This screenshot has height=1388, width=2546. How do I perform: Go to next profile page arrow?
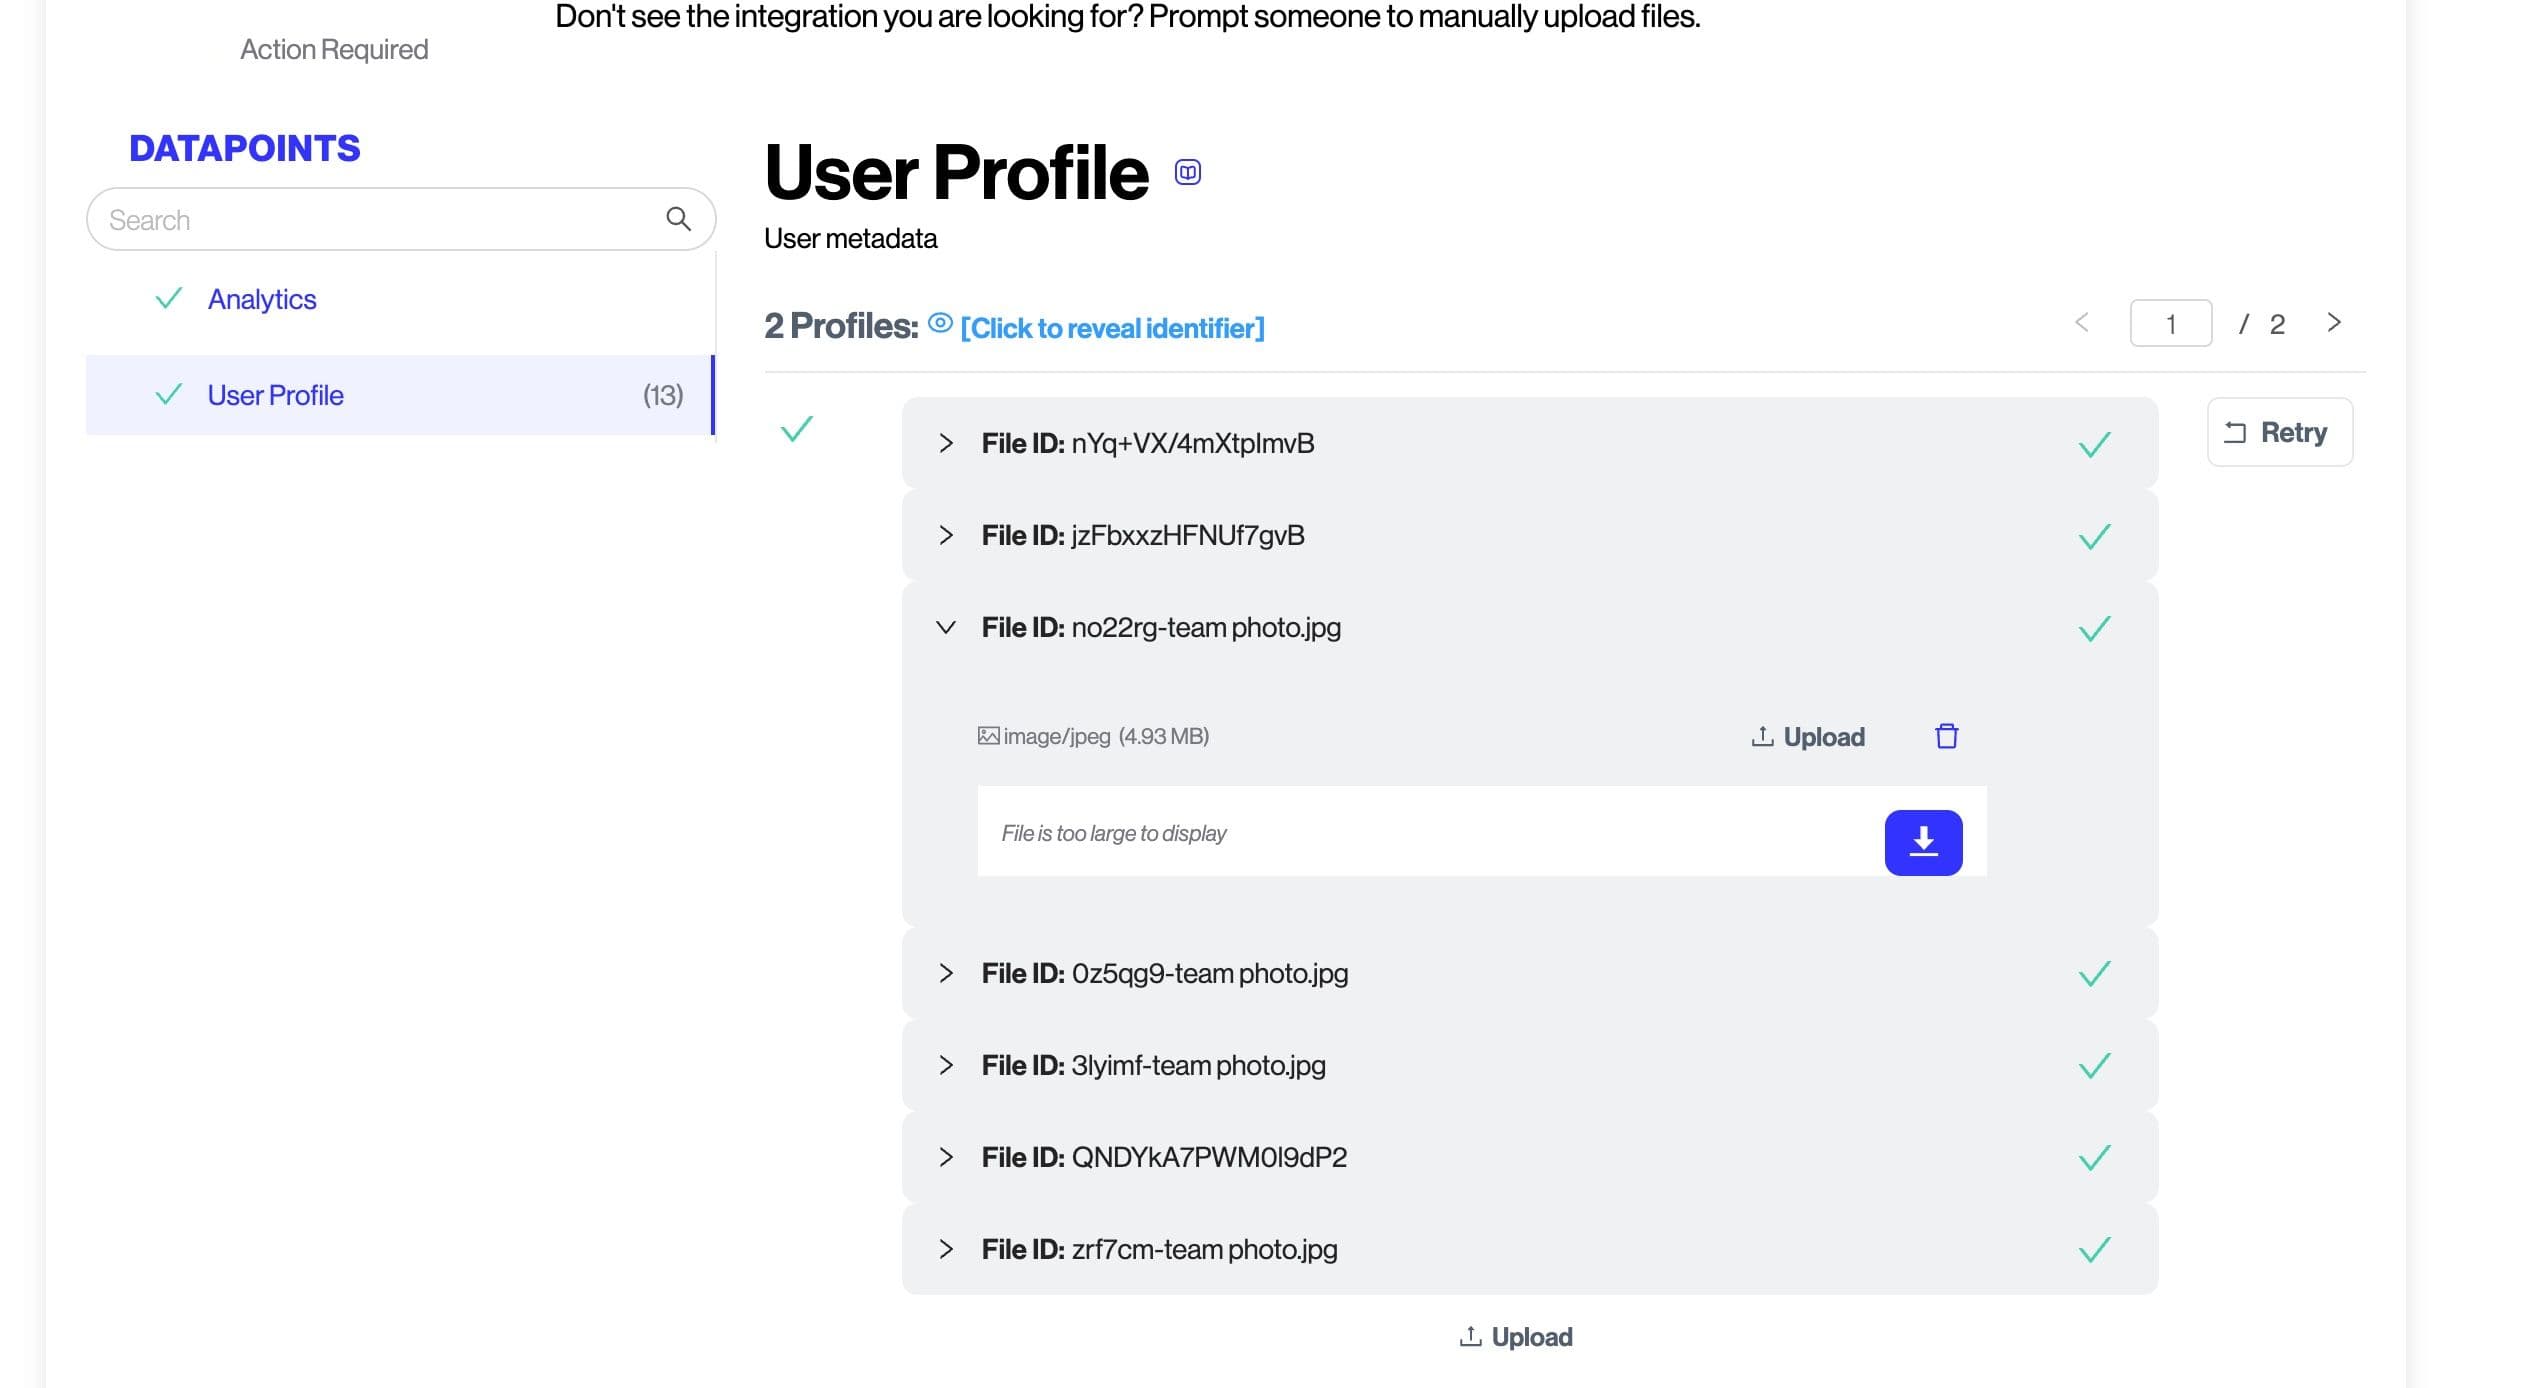click(2333, 323)
